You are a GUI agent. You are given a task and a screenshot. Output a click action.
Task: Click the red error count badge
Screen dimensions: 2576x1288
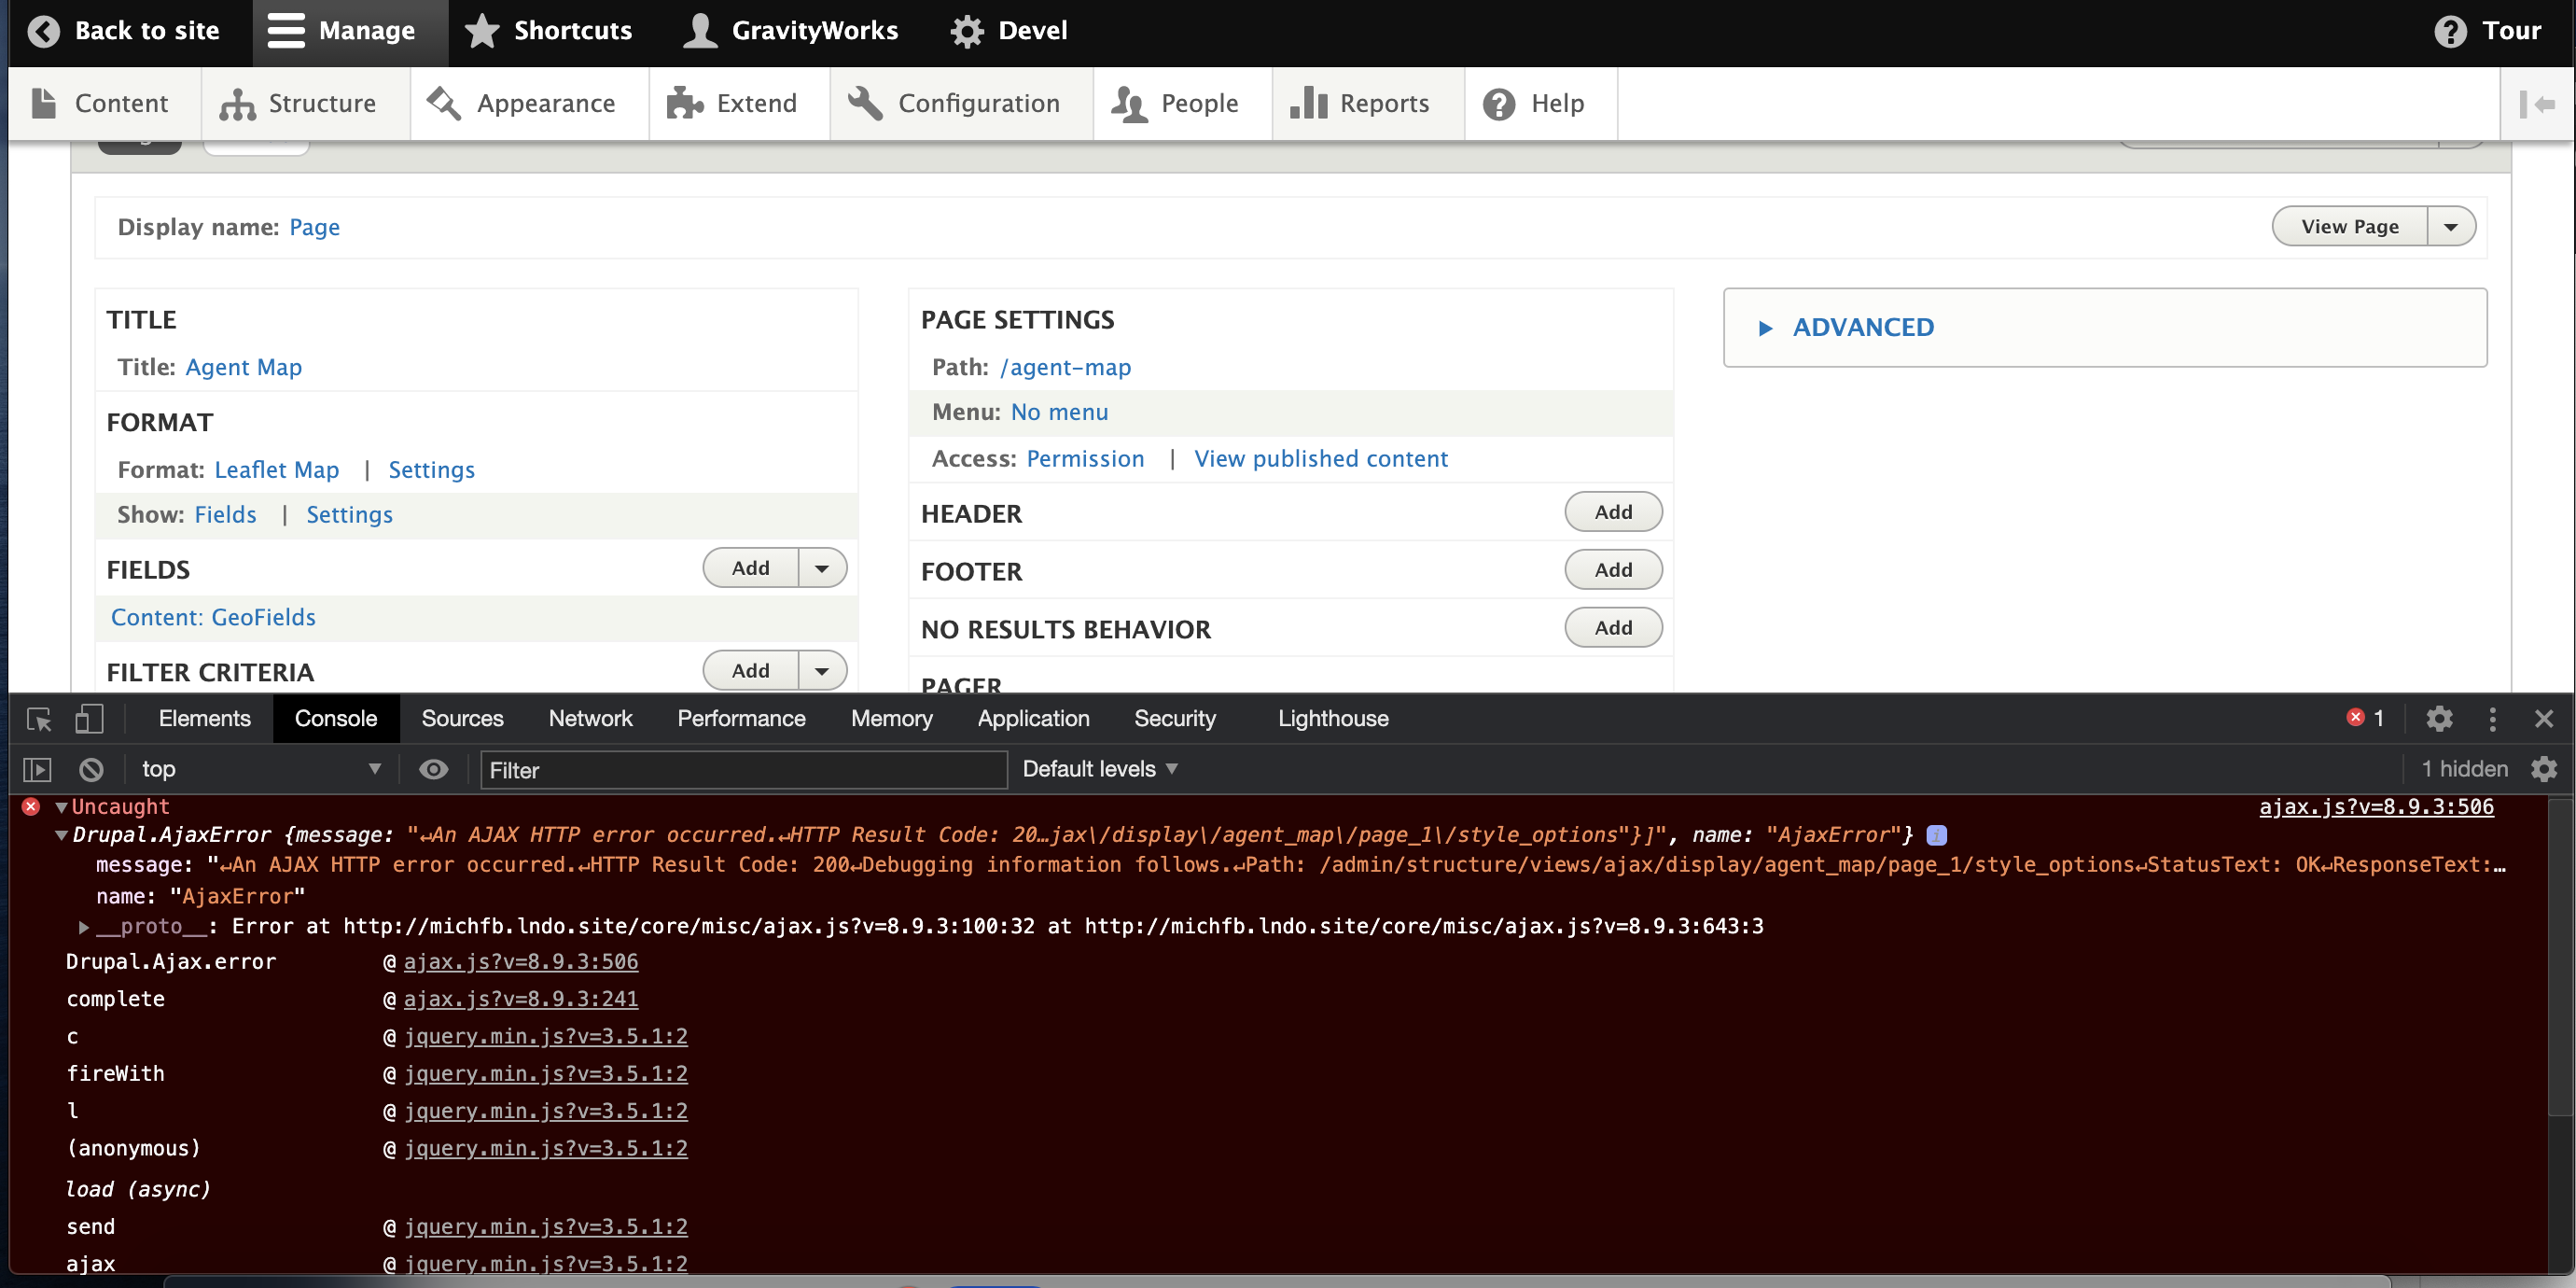[x=2365, y=718]
